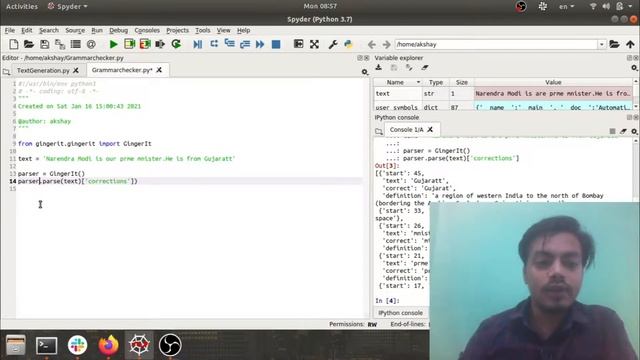The height and width of the screenshot is (360, 640).
Task: Run file with green play button
Action: (x=113, y=44)
